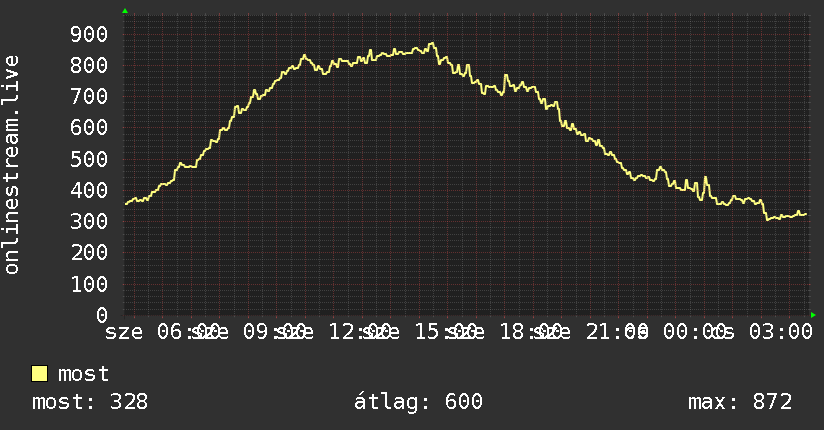The height and width of the screenshot is (430, 824).
Task: Click the 100 y-axis label
Action: (x=89, y=284)
